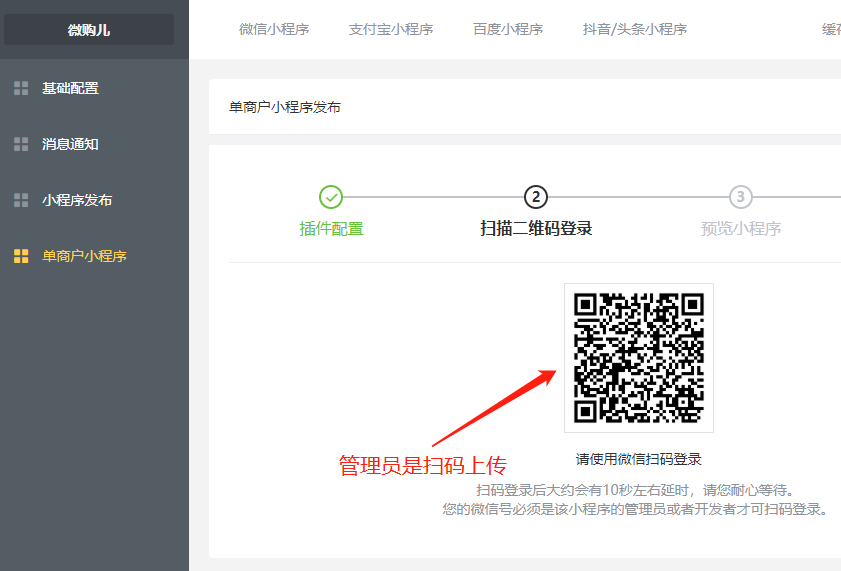Click the WeChat login QR code
841x571 pixels.
click(639, 358)
